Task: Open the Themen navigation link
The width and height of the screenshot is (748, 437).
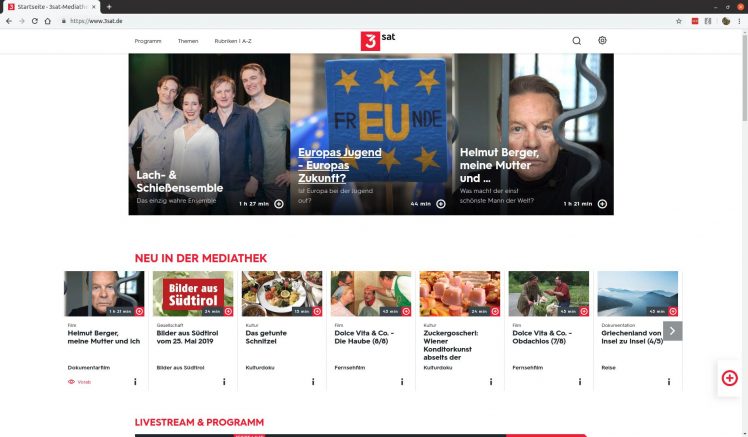Action: (x=188, y=41)
